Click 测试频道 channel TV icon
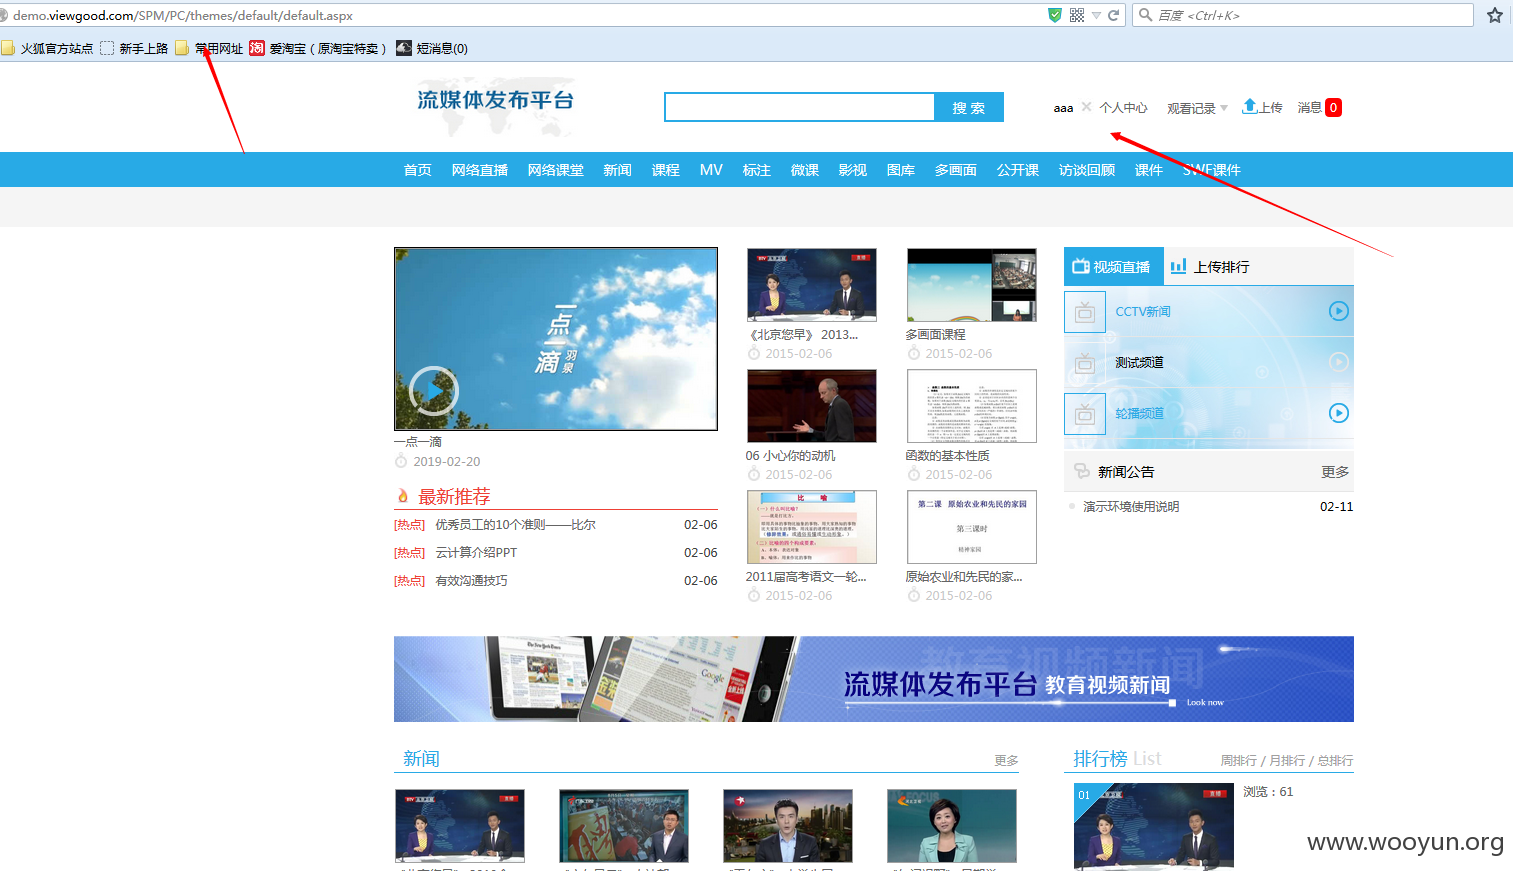The image size is (1513, 871). click(1085, 363)
